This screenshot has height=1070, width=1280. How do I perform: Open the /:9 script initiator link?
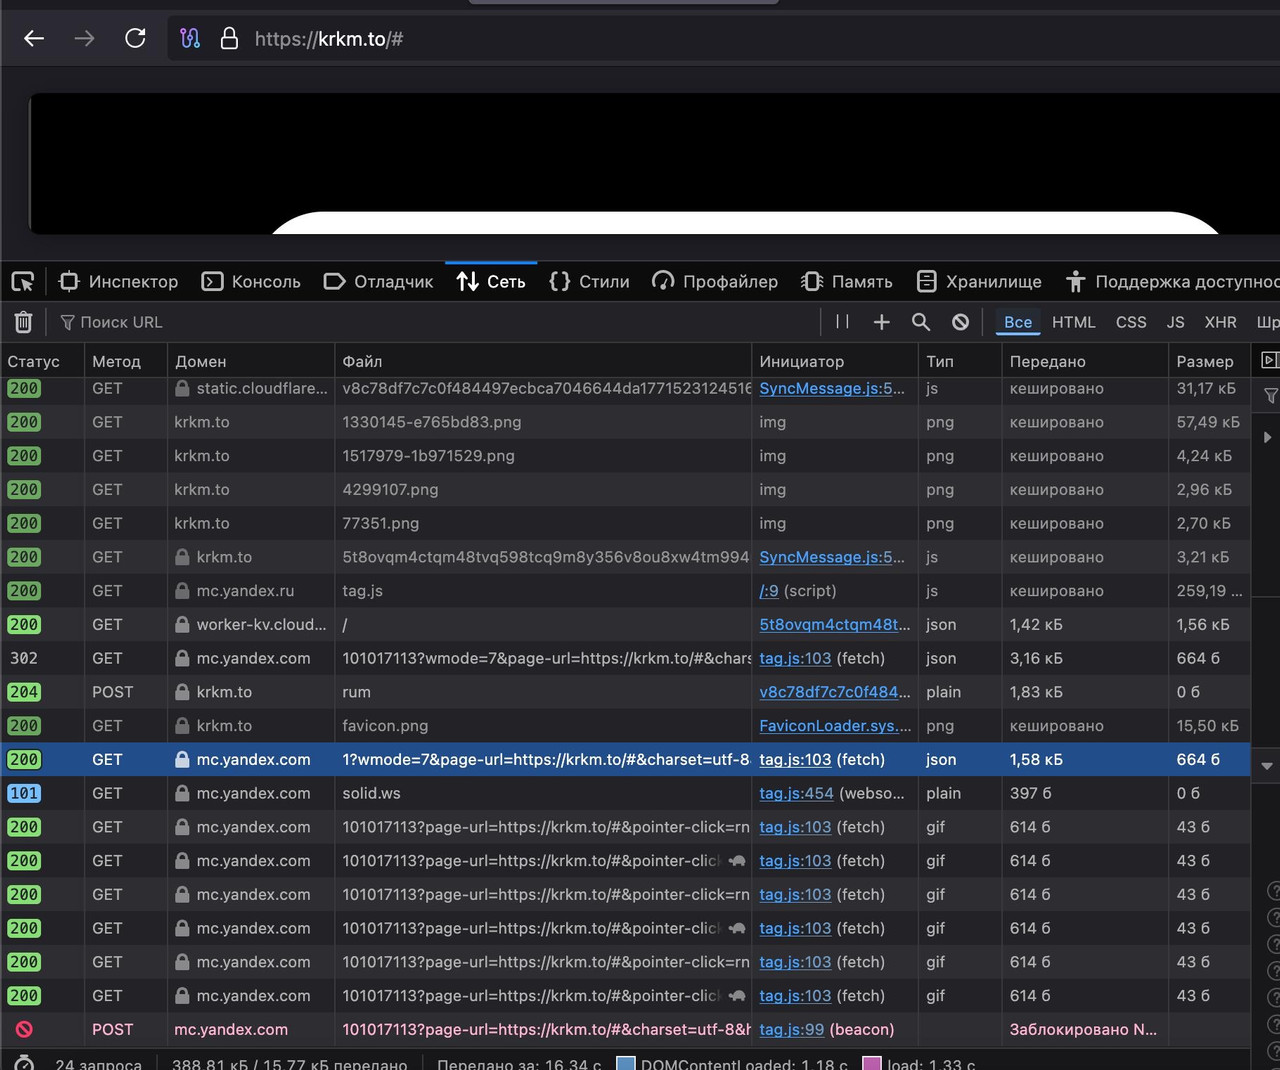[x=769, y=591]
